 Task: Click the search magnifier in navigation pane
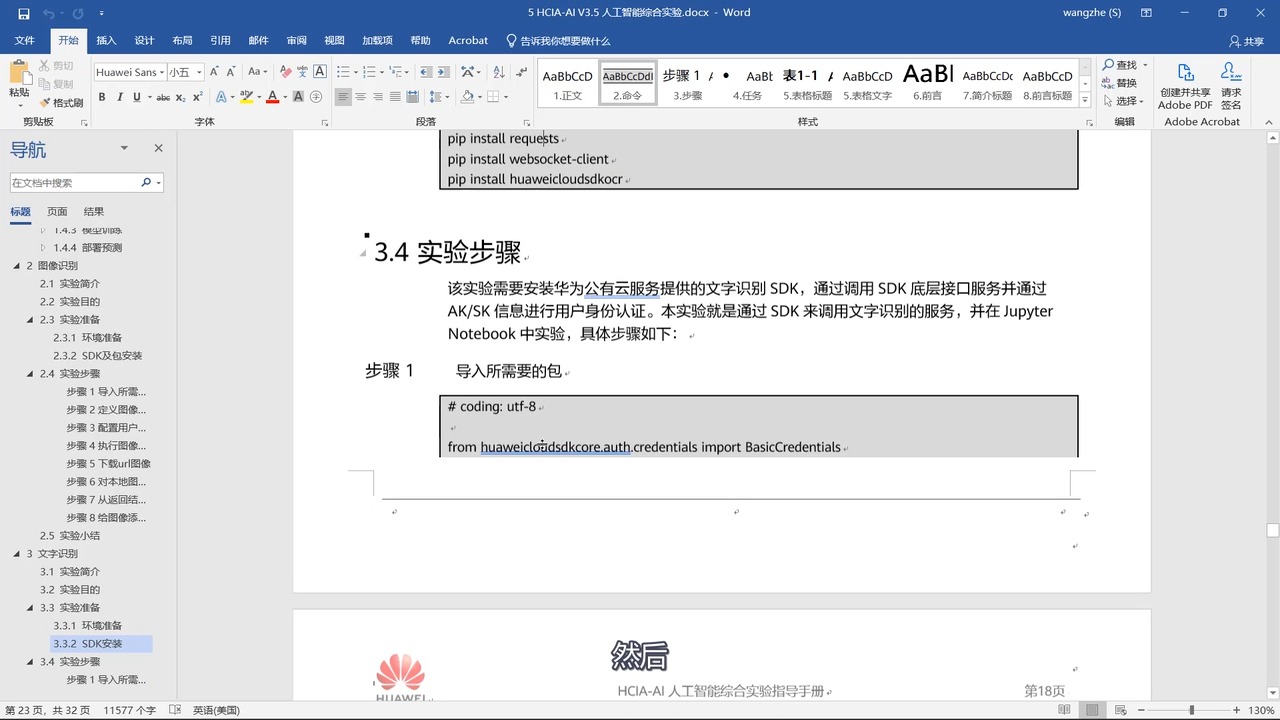[147, 183]
